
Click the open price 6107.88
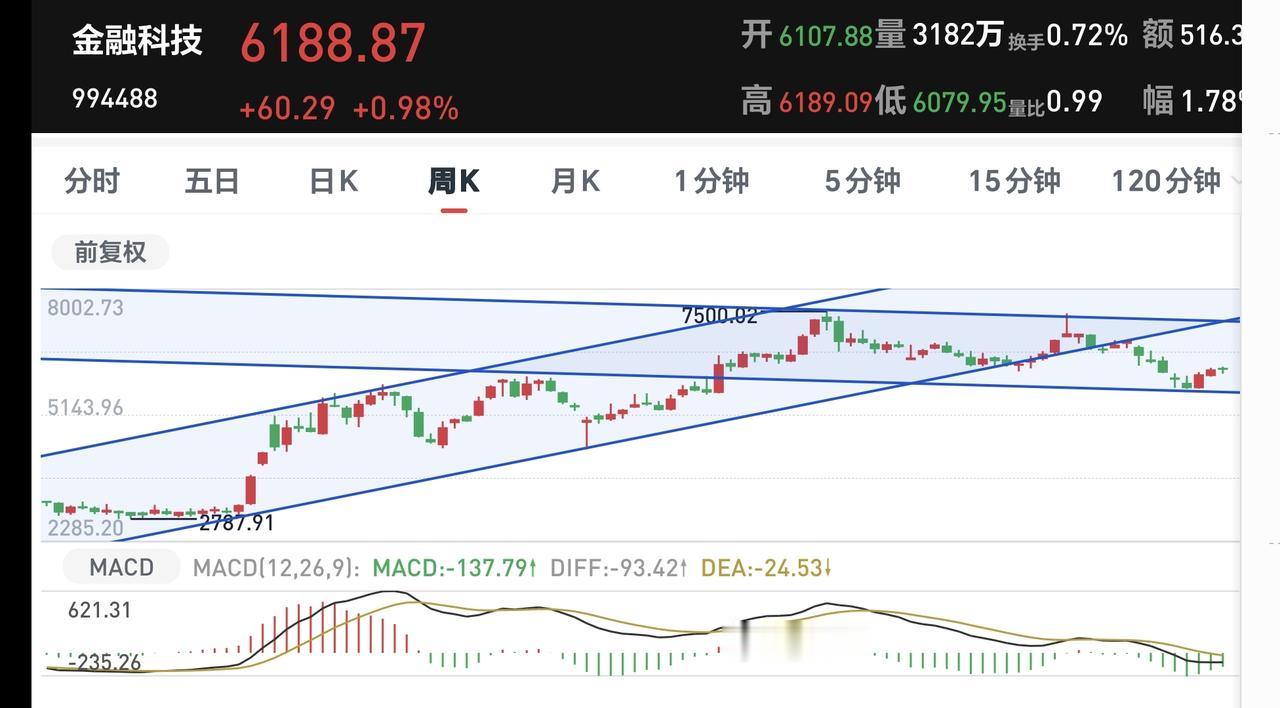click(x=826, y=36)
